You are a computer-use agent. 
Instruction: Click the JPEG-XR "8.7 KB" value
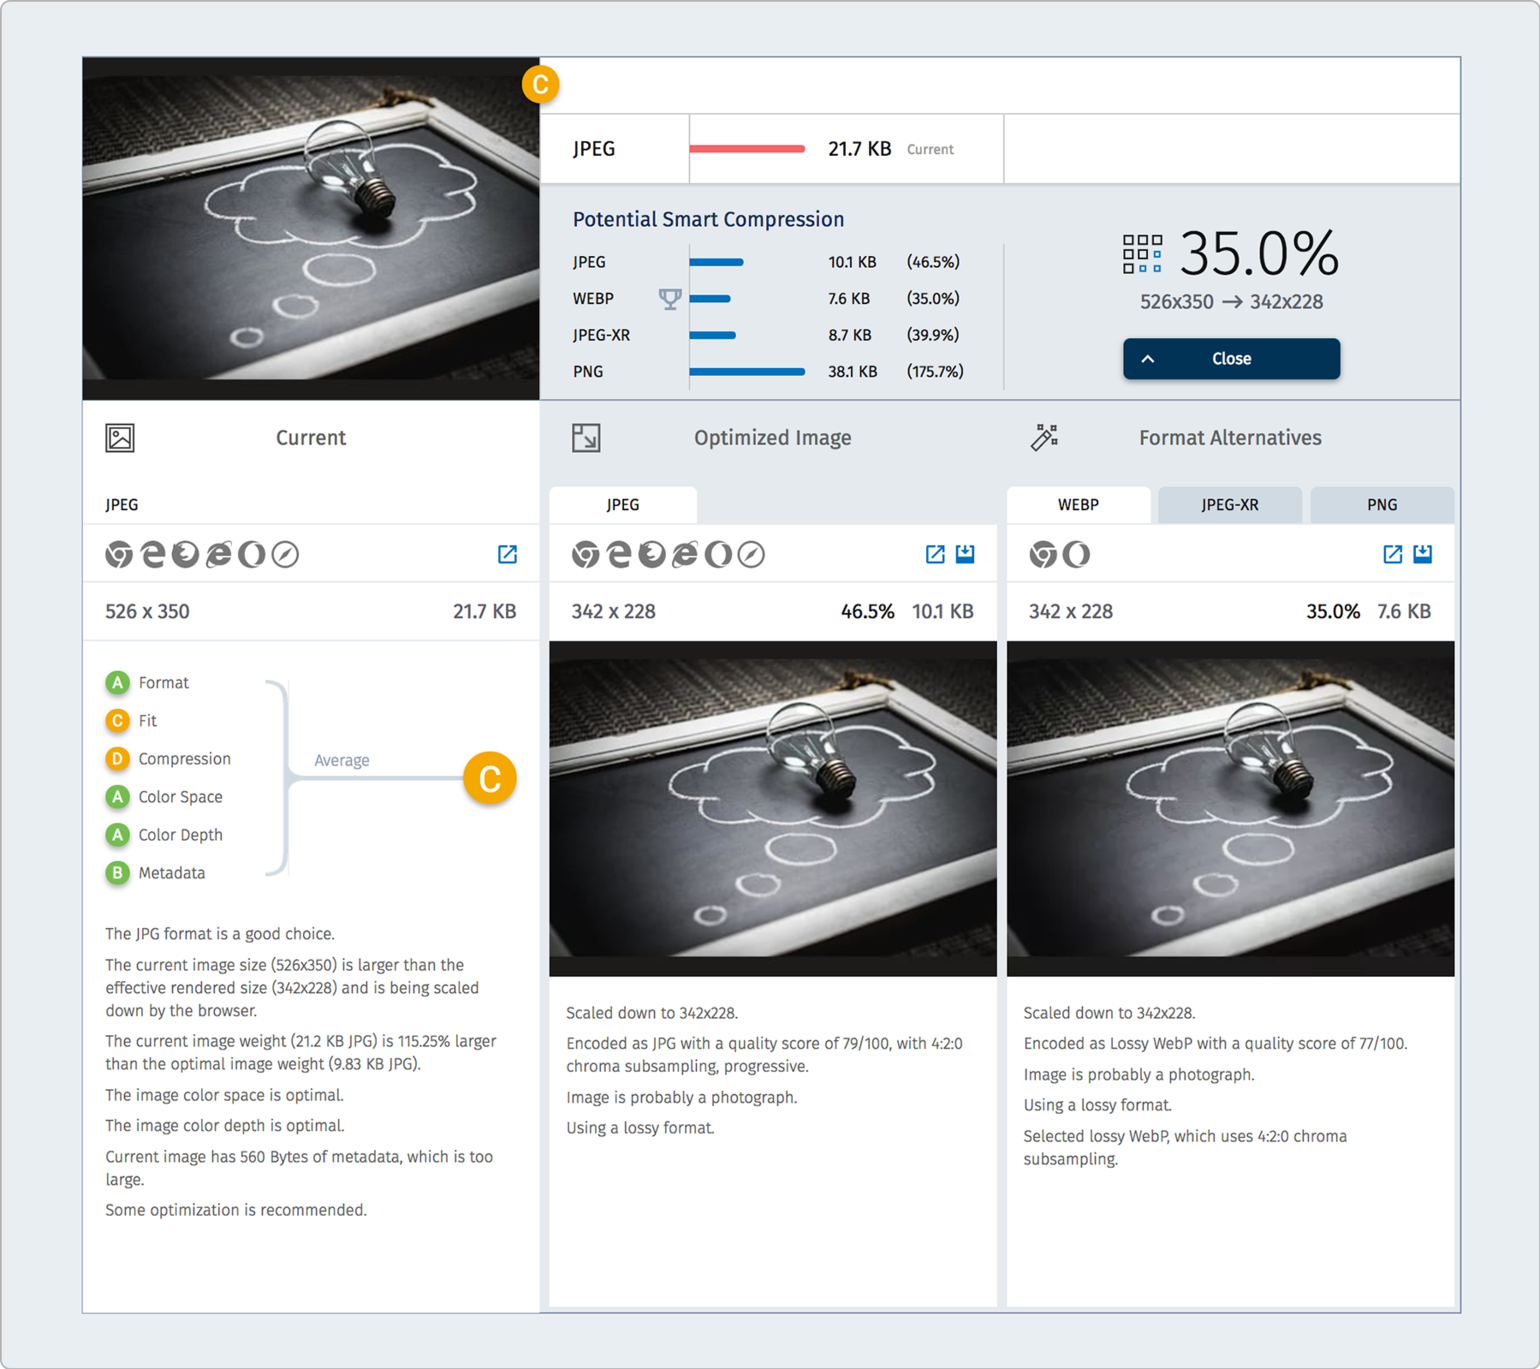tap(850, 335)
